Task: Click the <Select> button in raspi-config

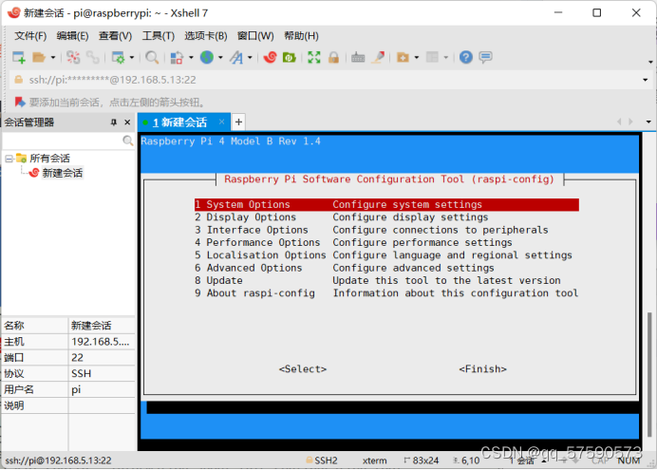Action: (303, 369)
